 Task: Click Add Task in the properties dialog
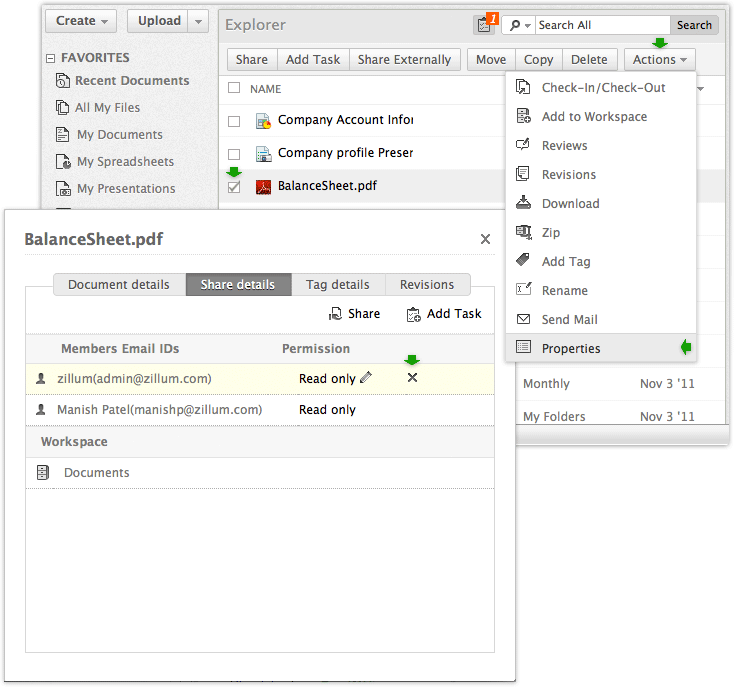point(444,314)
